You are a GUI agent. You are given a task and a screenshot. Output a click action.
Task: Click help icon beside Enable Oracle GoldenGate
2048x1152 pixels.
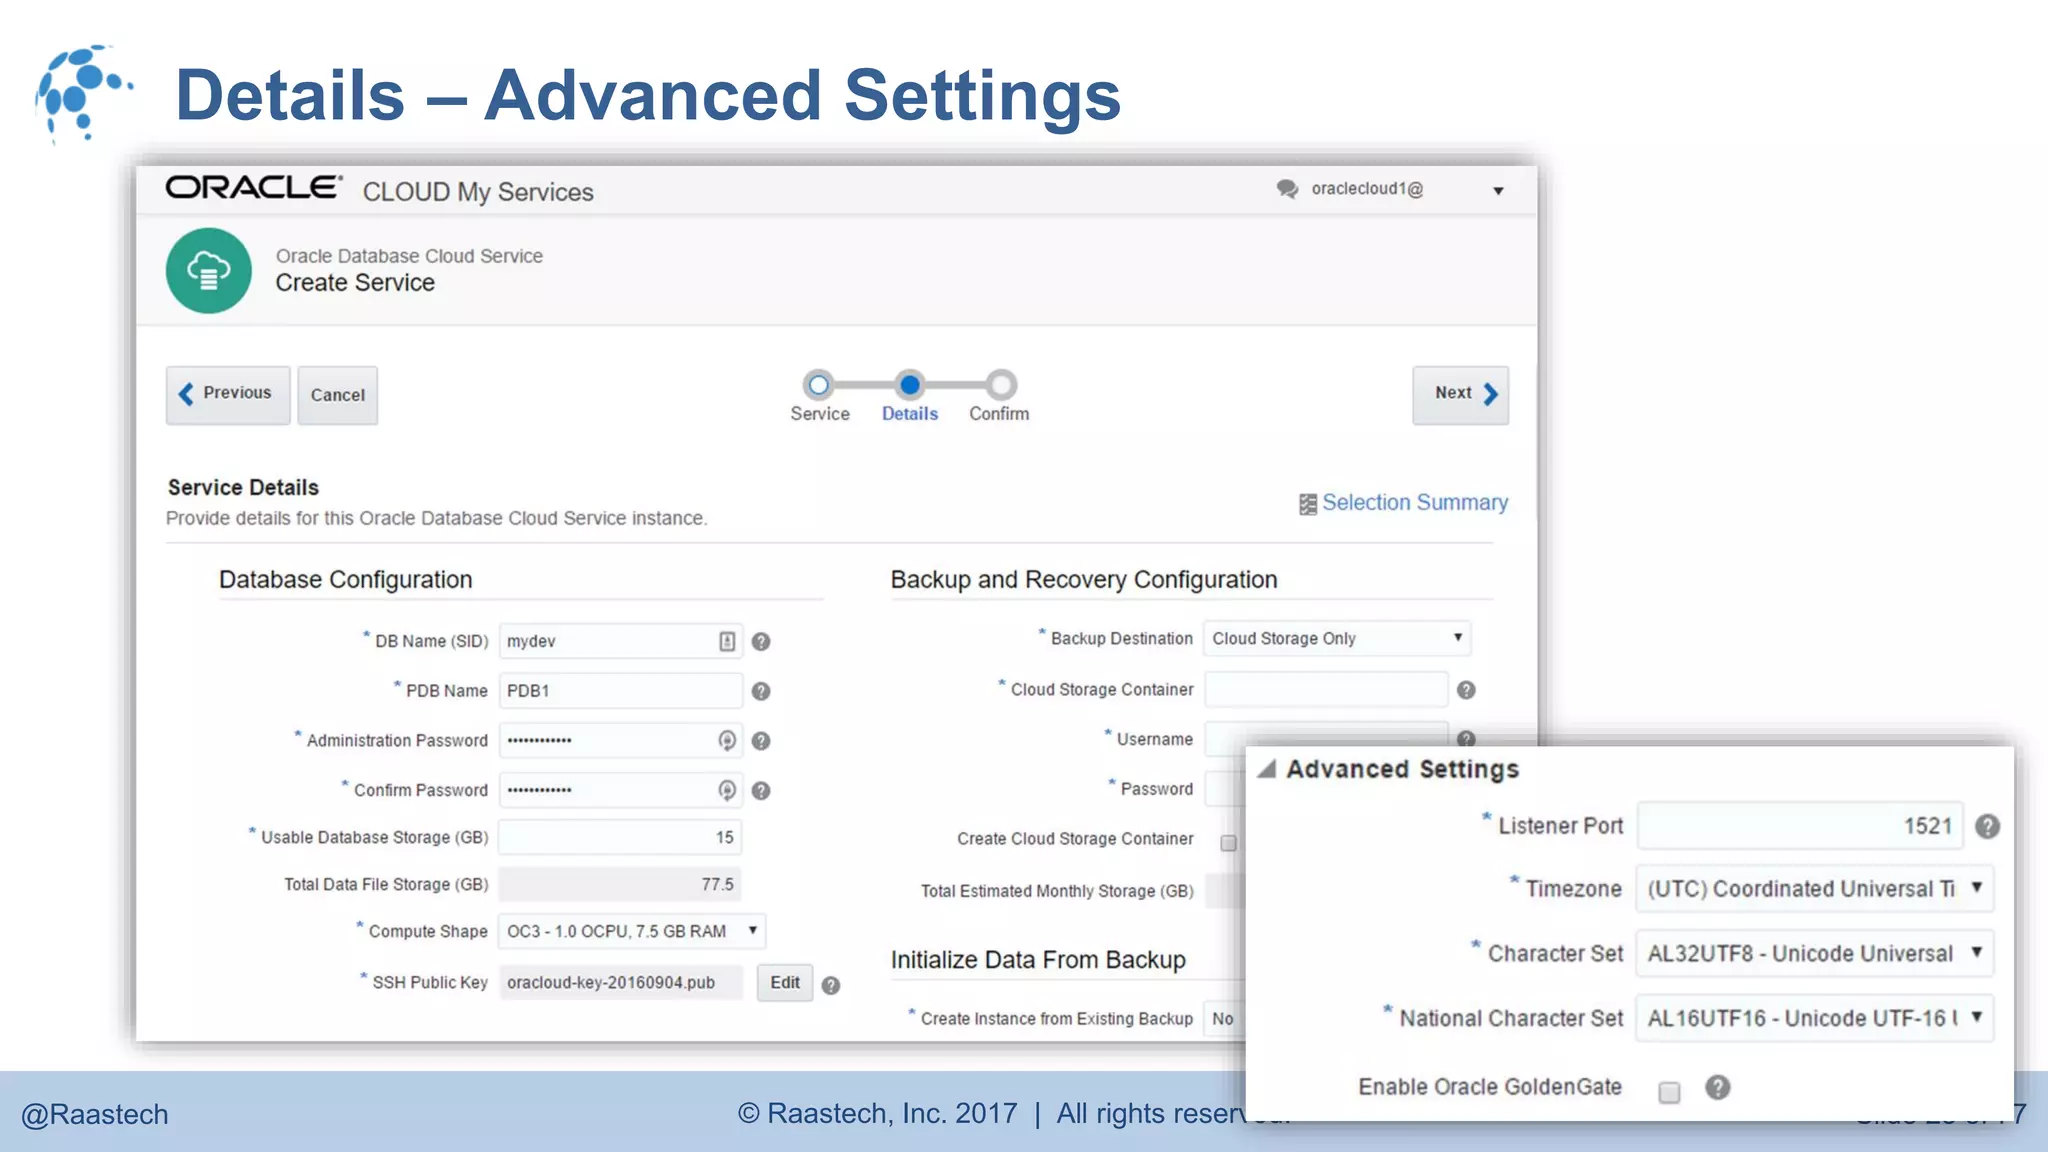(1717, 1087)
